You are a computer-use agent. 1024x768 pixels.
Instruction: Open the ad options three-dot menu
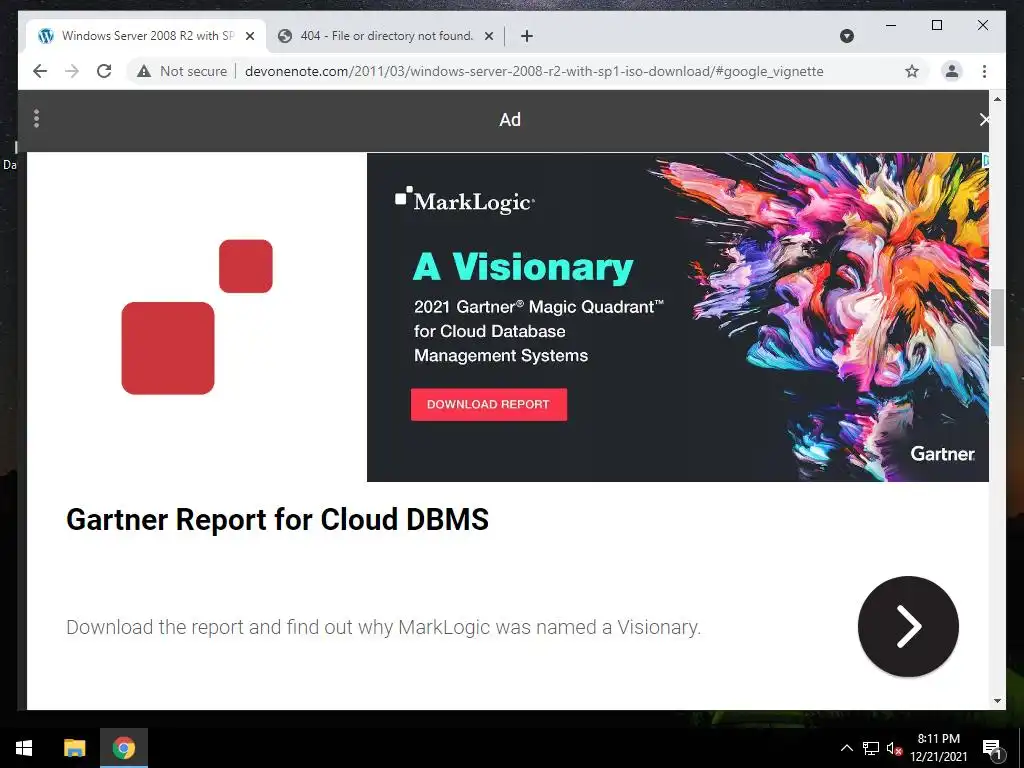(37, 119)
